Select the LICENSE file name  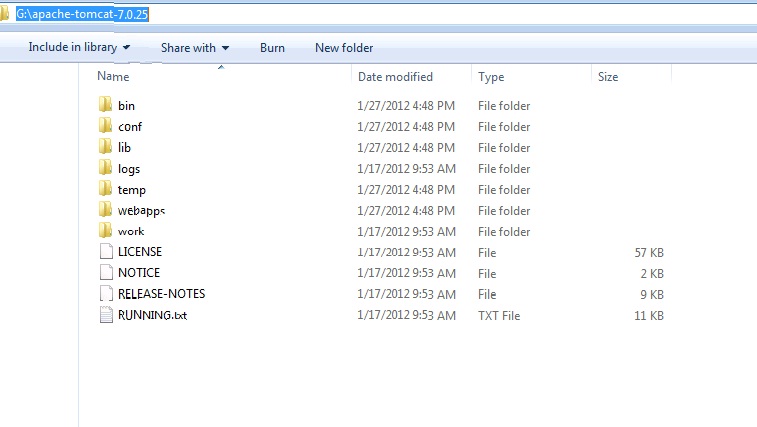pyautogui.click(x=140, y=252)
